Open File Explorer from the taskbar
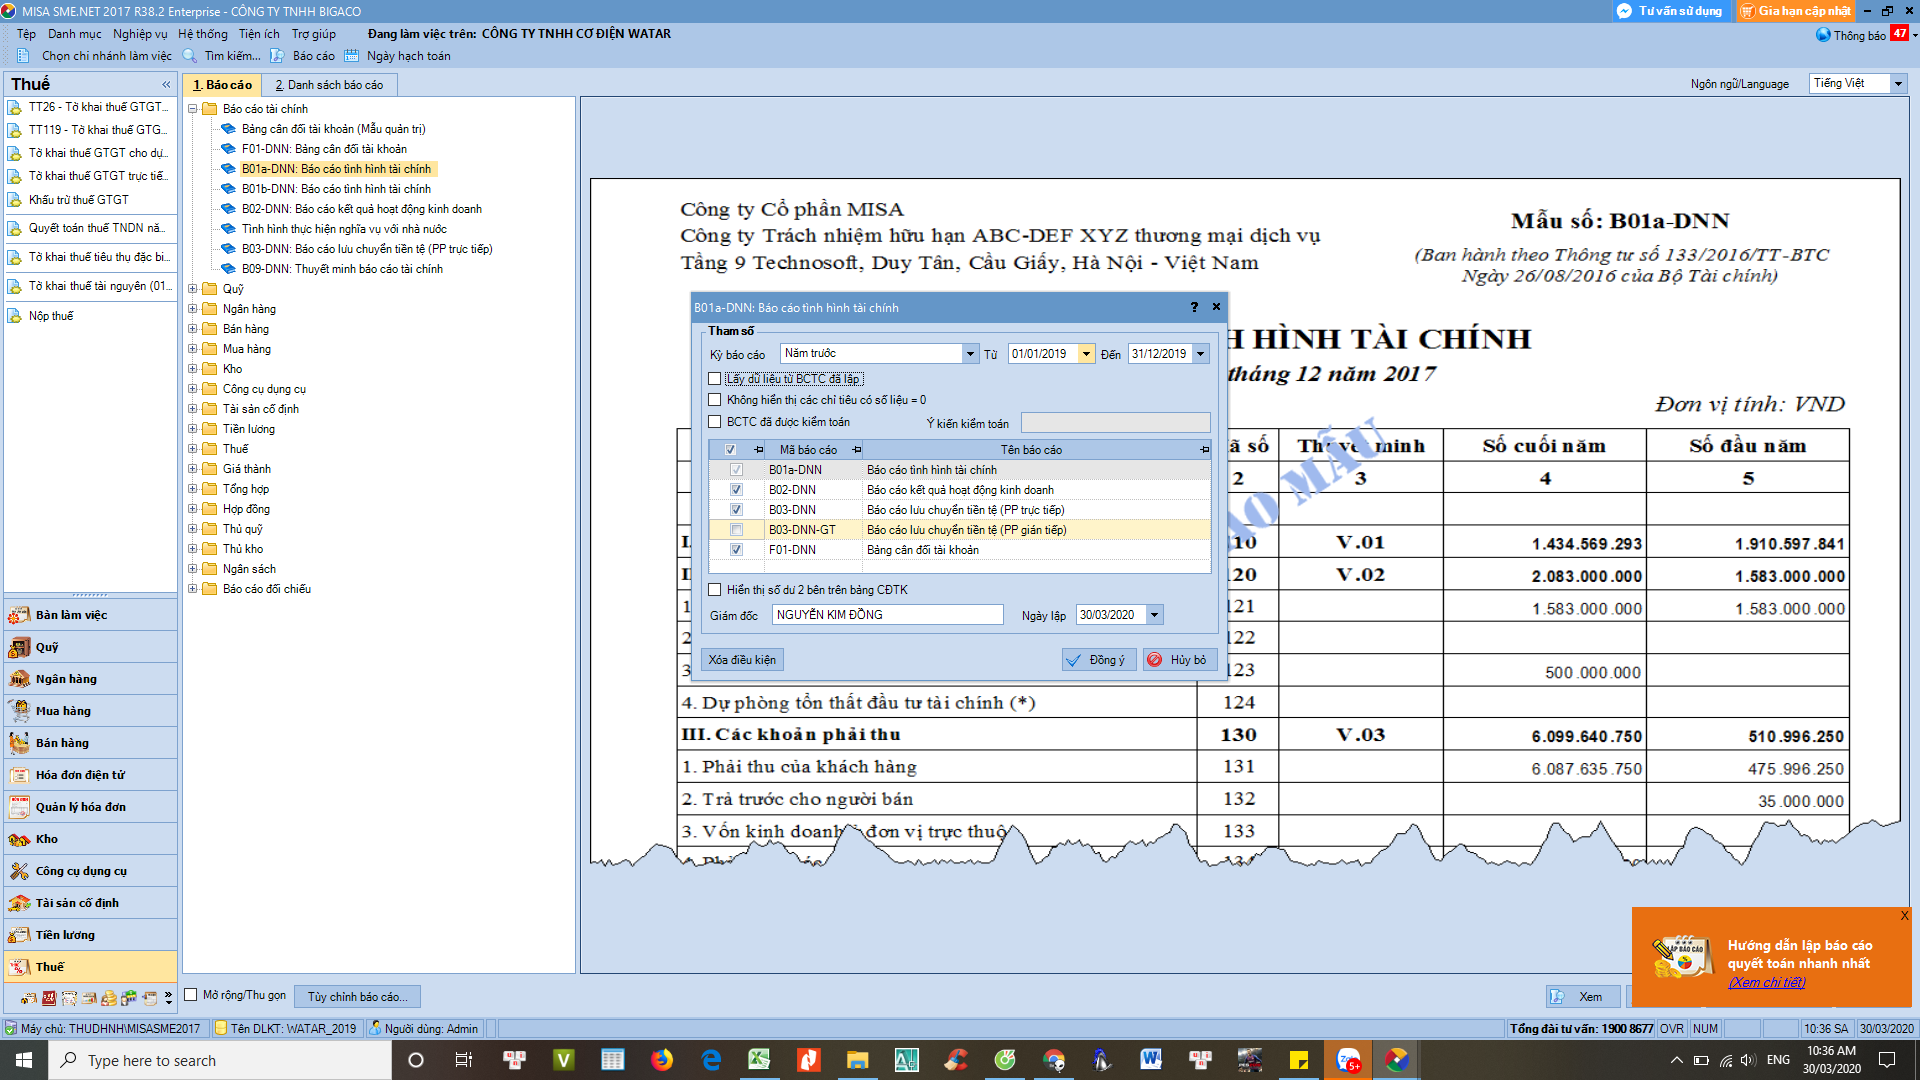 click(857, 1060)
